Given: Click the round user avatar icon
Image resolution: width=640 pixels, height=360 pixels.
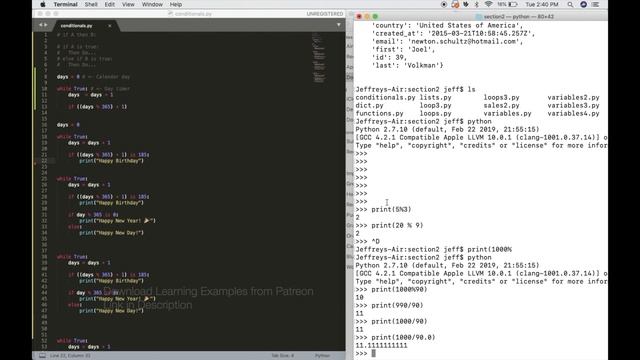Looking at the screenshot, I should (x=584, y=4).
